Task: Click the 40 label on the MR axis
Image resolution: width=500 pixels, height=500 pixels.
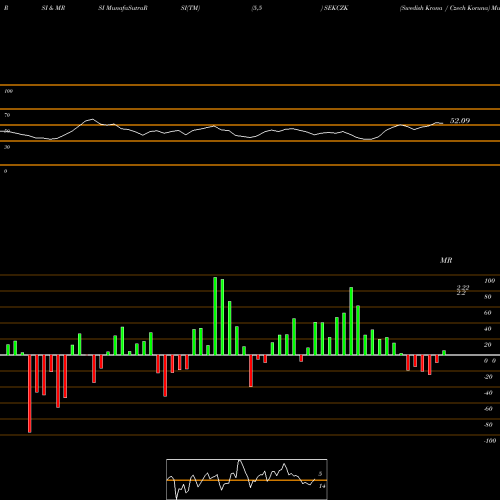Action: pyautogui.click(x=488, y=329)
